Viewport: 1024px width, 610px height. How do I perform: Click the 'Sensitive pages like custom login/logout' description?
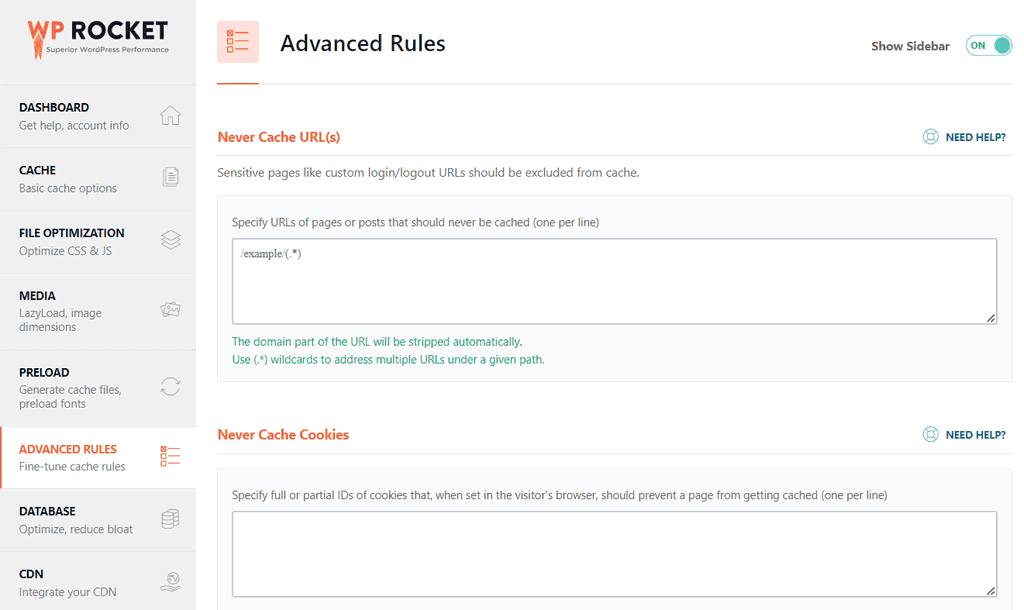click(x=428, y=173)
